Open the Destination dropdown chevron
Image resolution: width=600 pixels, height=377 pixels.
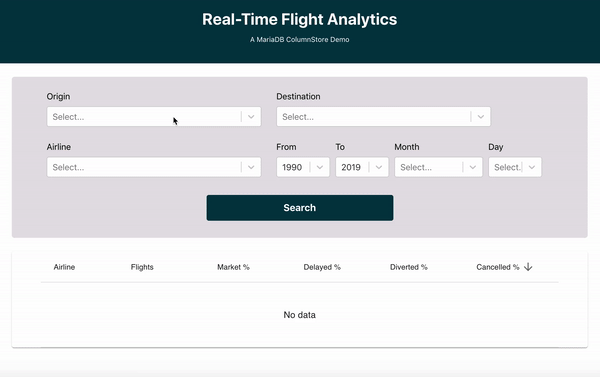(481, 117)
